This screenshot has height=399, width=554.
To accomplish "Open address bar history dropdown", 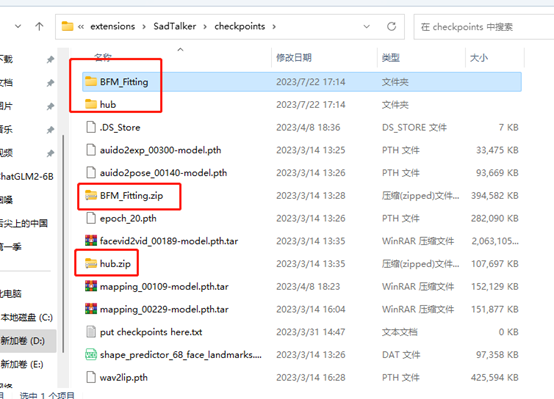I will point(367,27).
